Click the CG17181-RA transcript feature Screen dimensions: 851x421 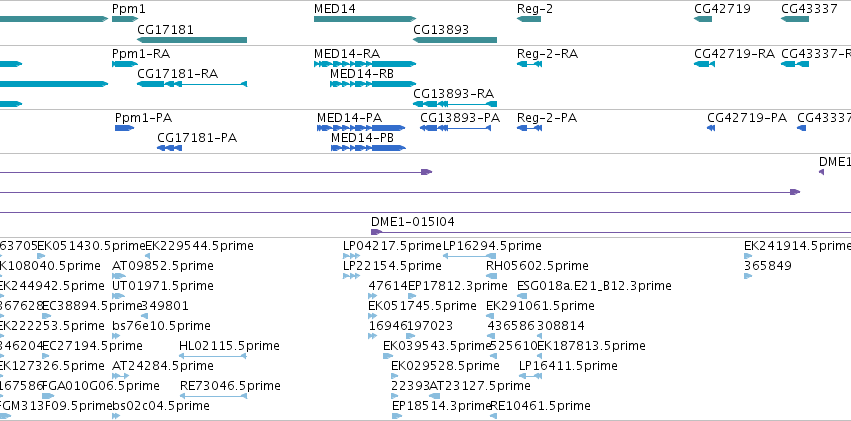(192, 84)
